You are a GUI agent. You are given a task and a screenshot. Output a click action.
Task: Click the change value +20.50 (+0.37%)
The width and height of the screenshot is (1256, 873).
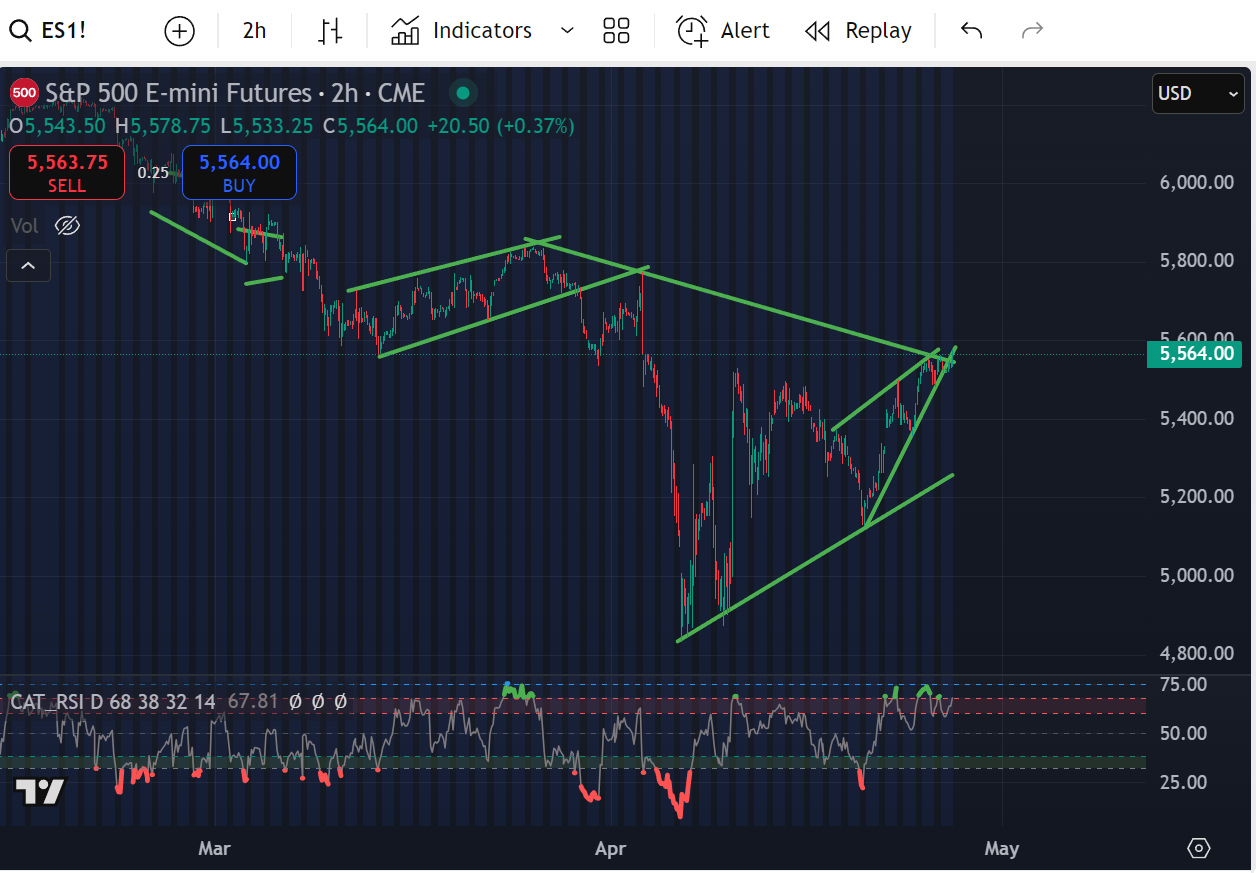(501, 127)
